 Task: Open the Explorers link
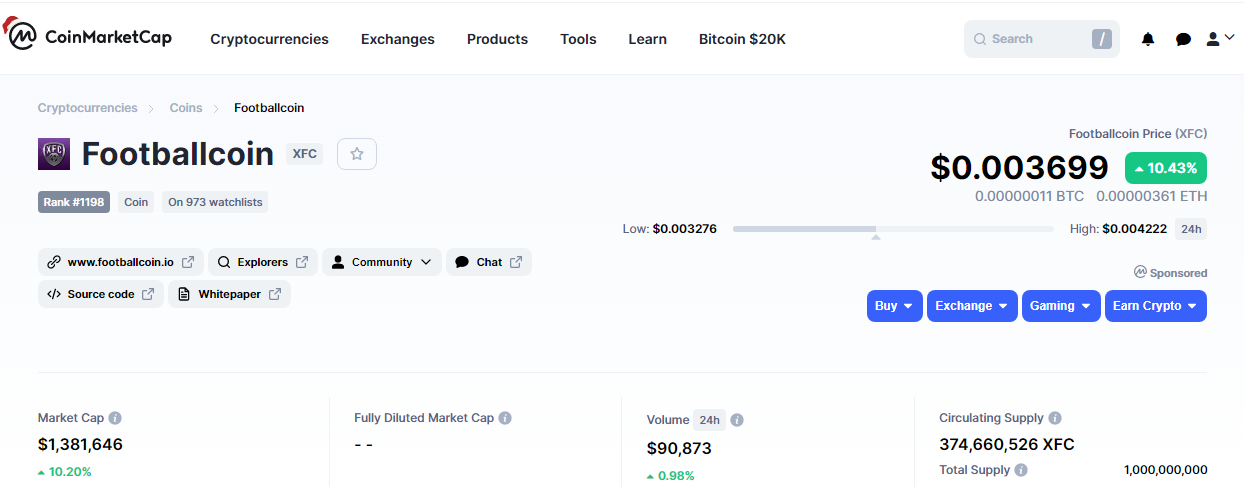pos(263,262)
